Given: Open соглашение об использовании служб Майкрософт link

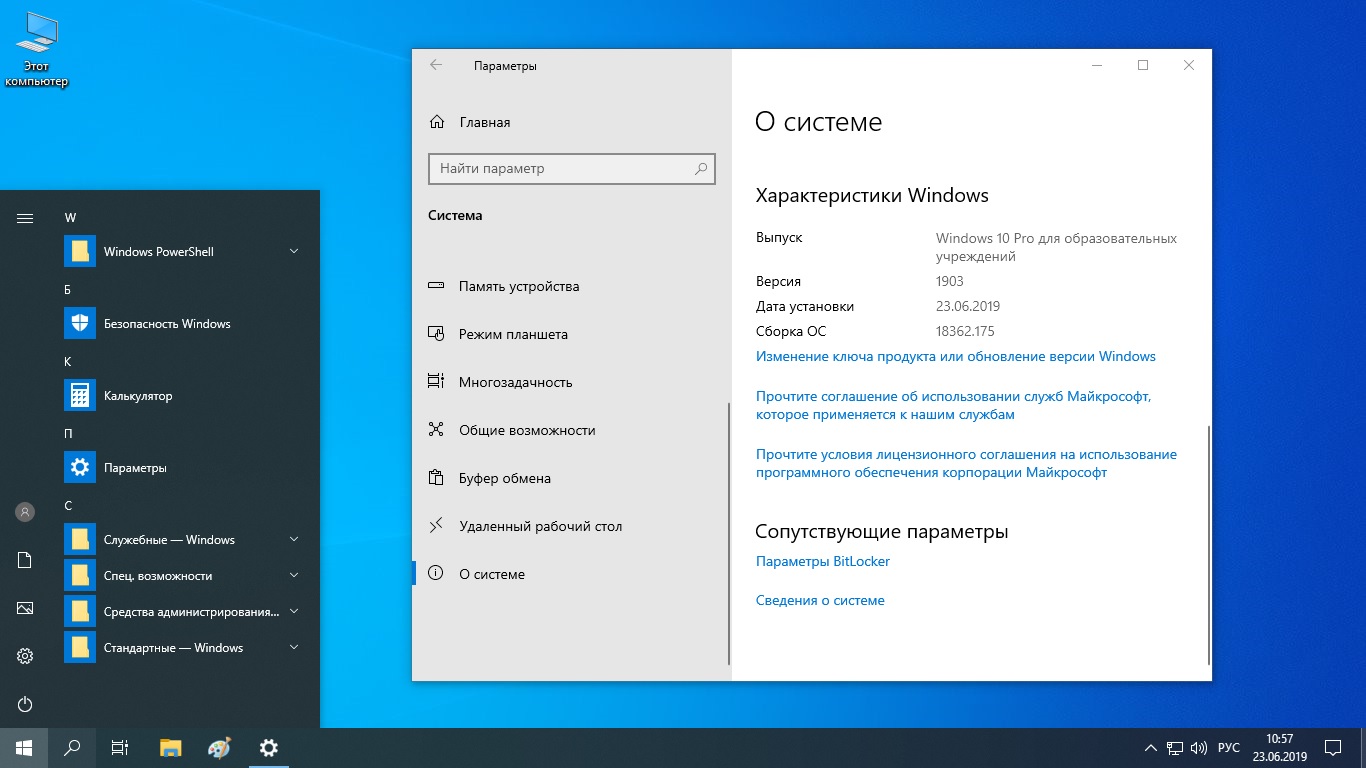Looking at the screenshot, I should click(x=953, y=405).
